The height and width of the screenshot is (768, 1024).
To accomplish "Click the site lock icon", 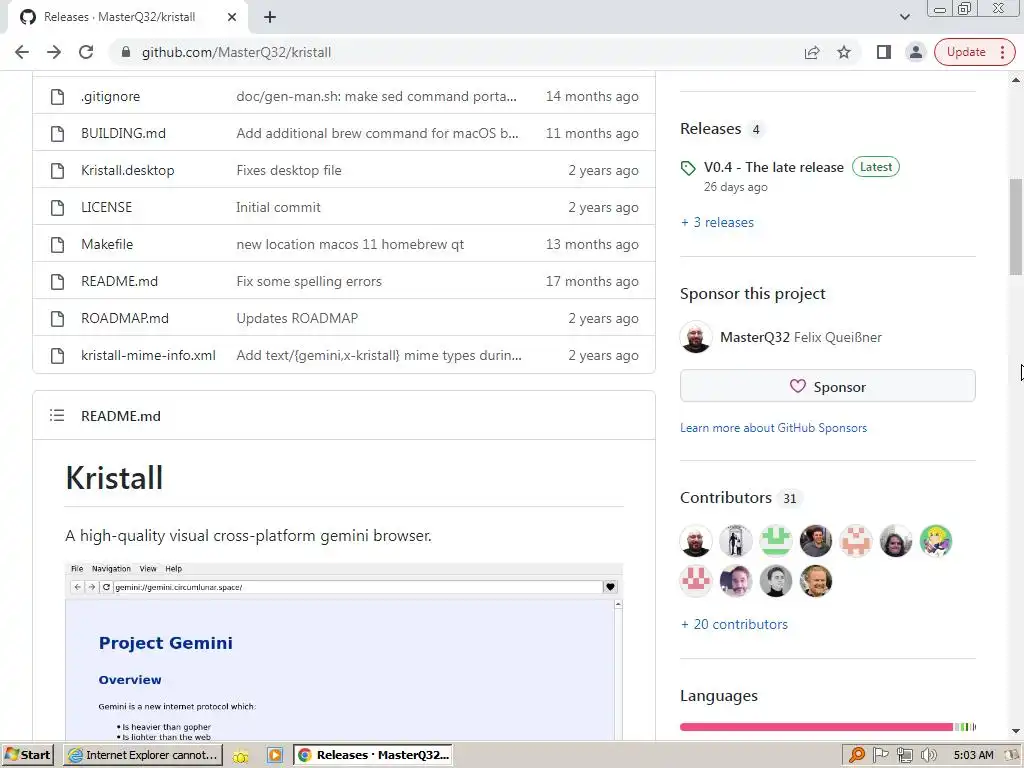I will (126, 52).
